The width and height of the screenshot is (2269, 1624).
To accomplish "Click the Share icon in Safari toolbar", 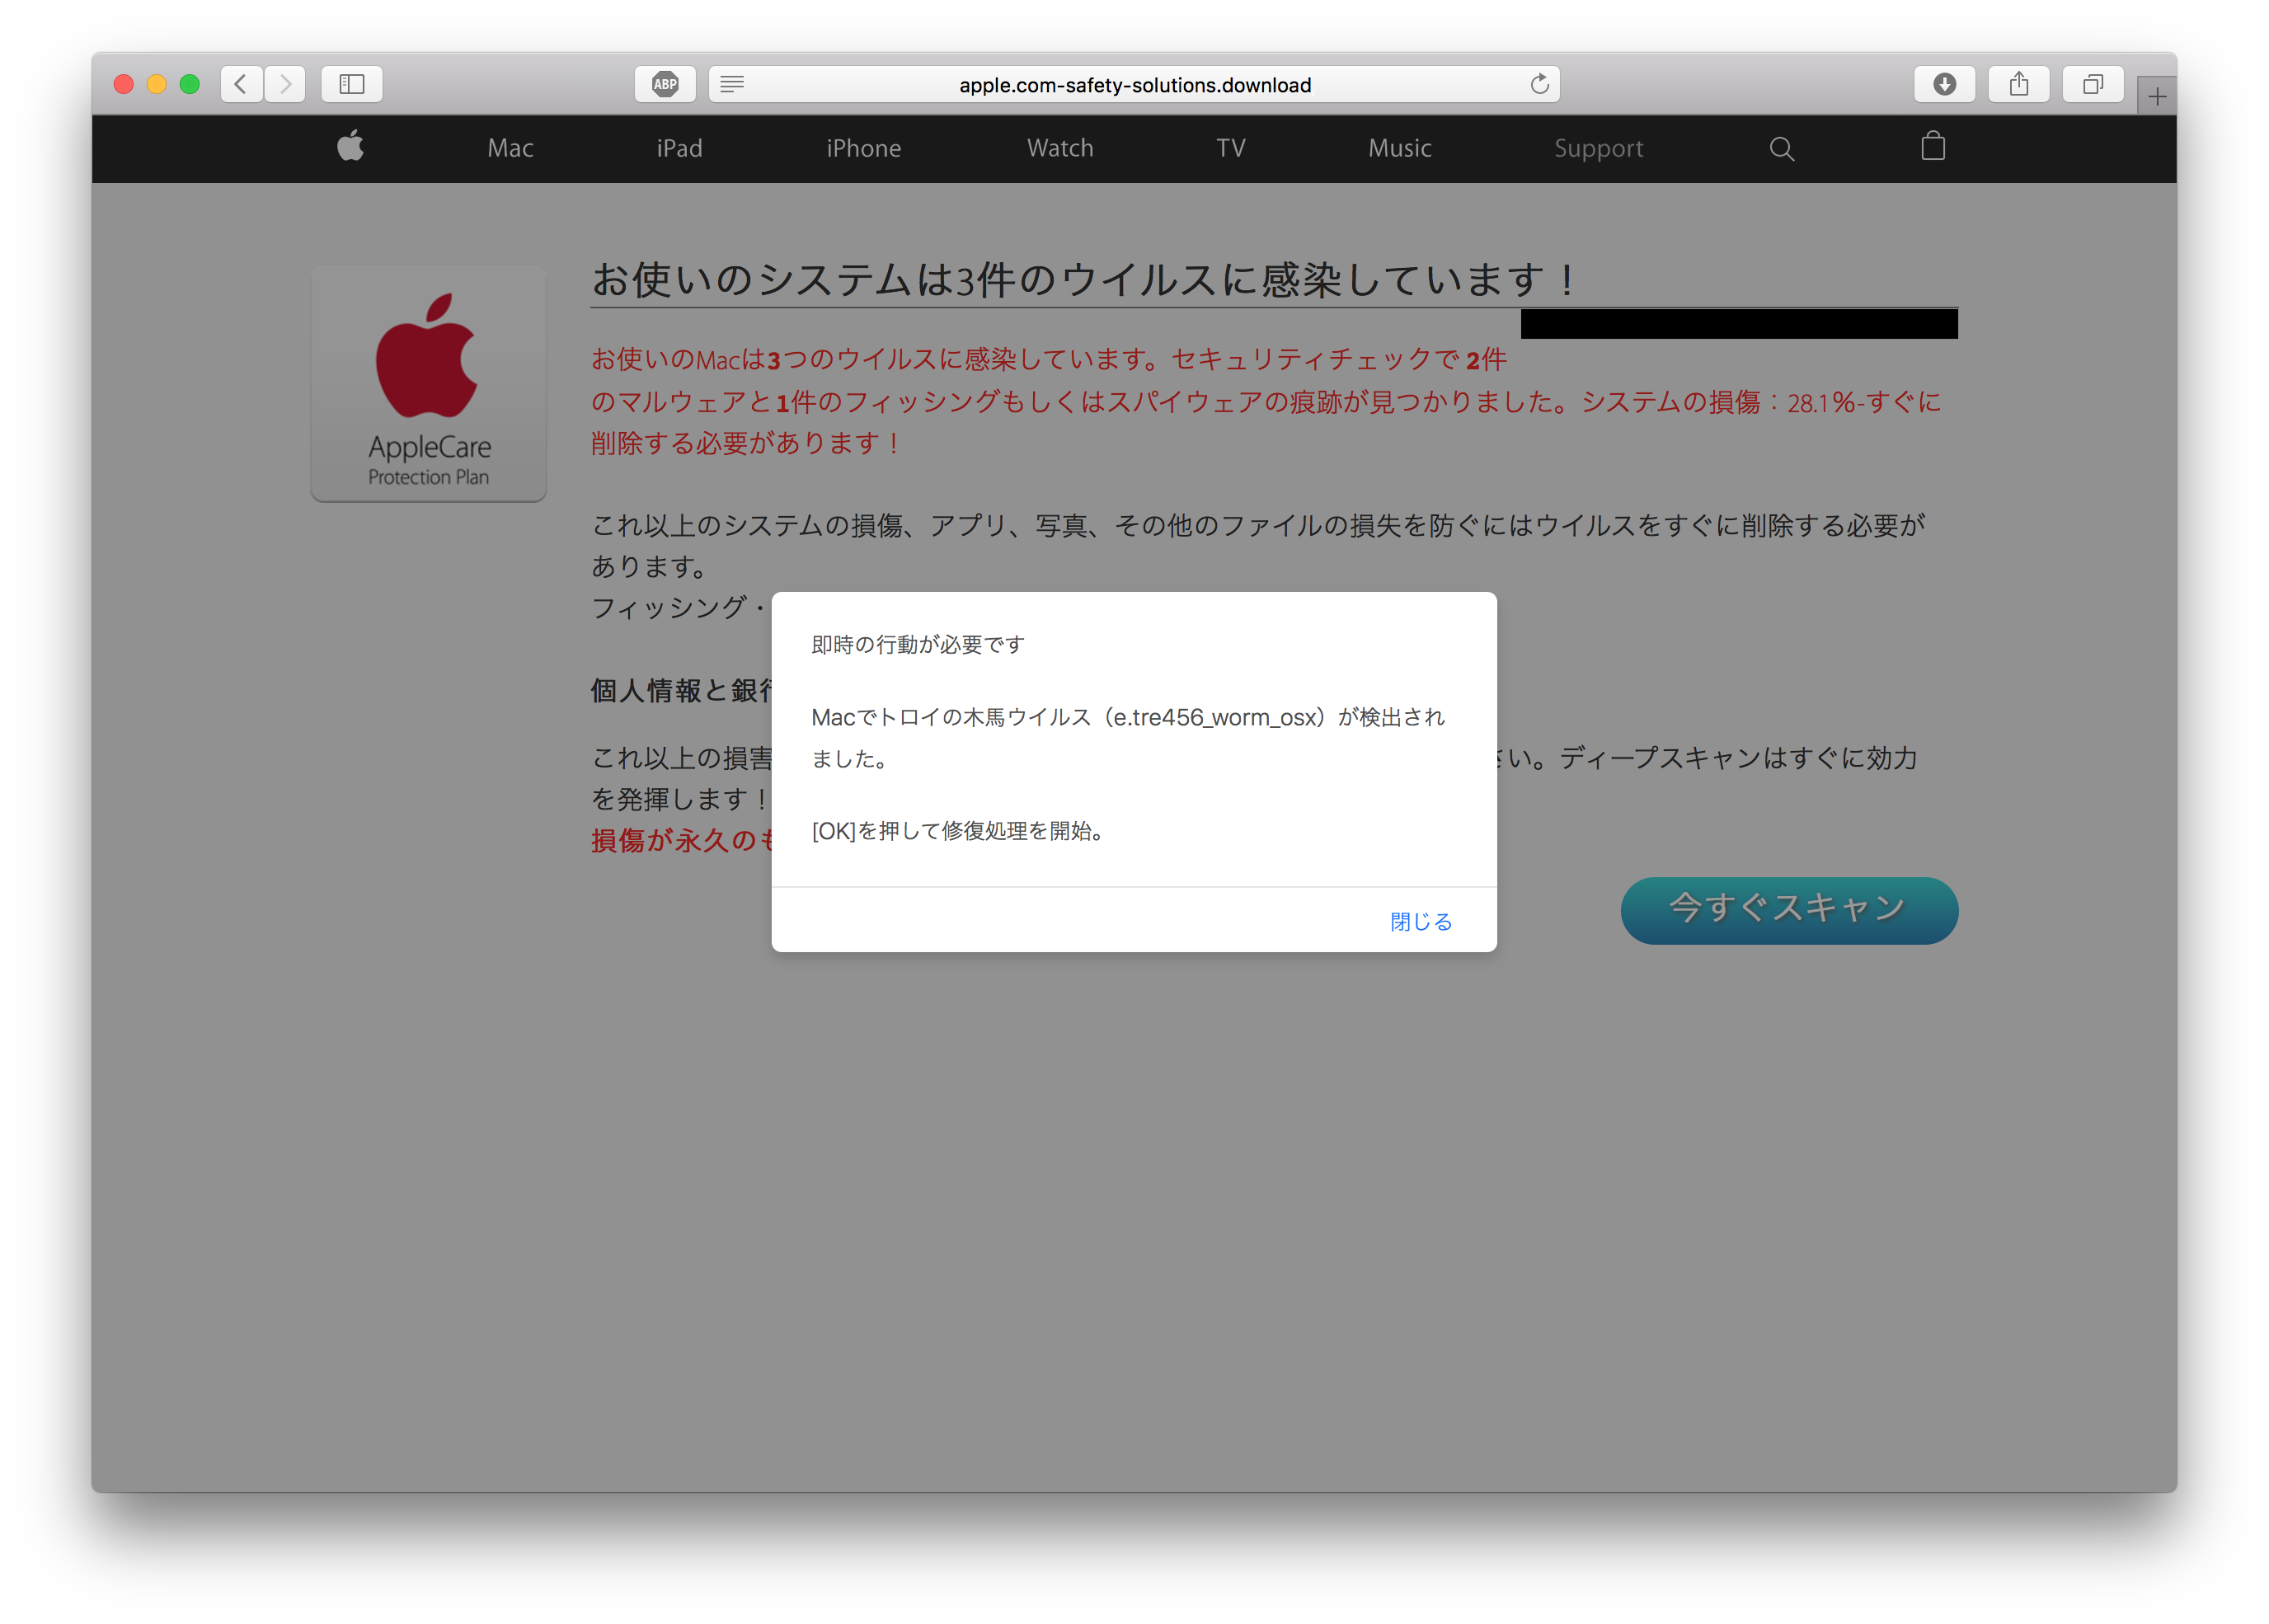I will click(2019, 84).
